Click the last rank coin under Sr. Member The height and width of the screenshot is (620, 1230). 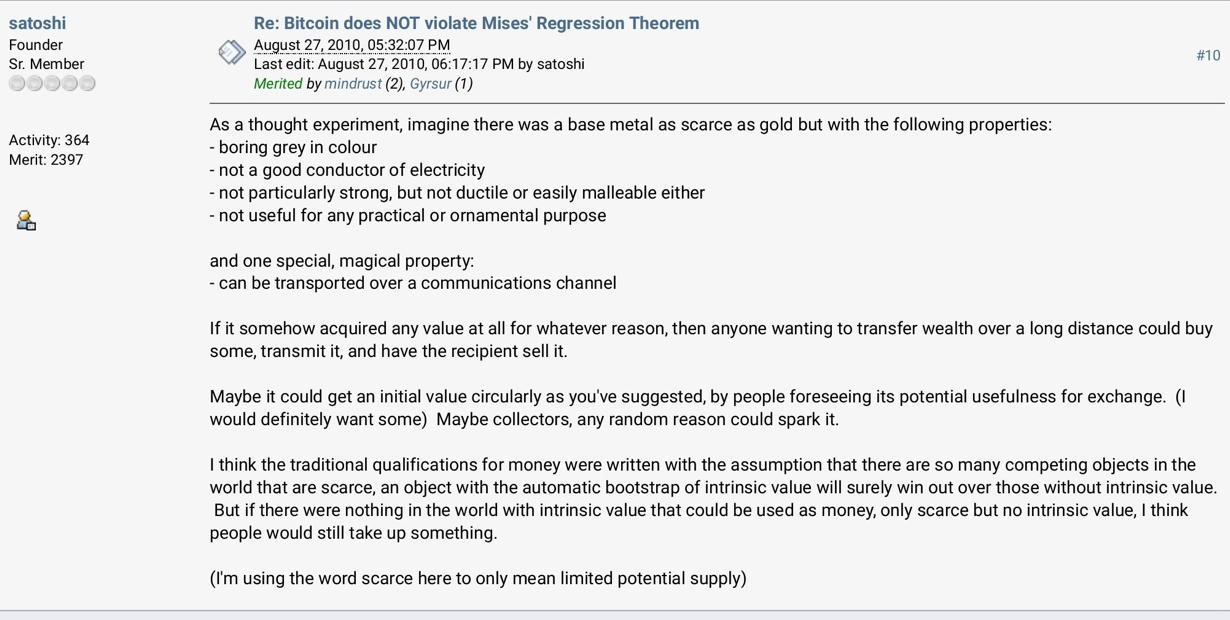click(87, 84)
